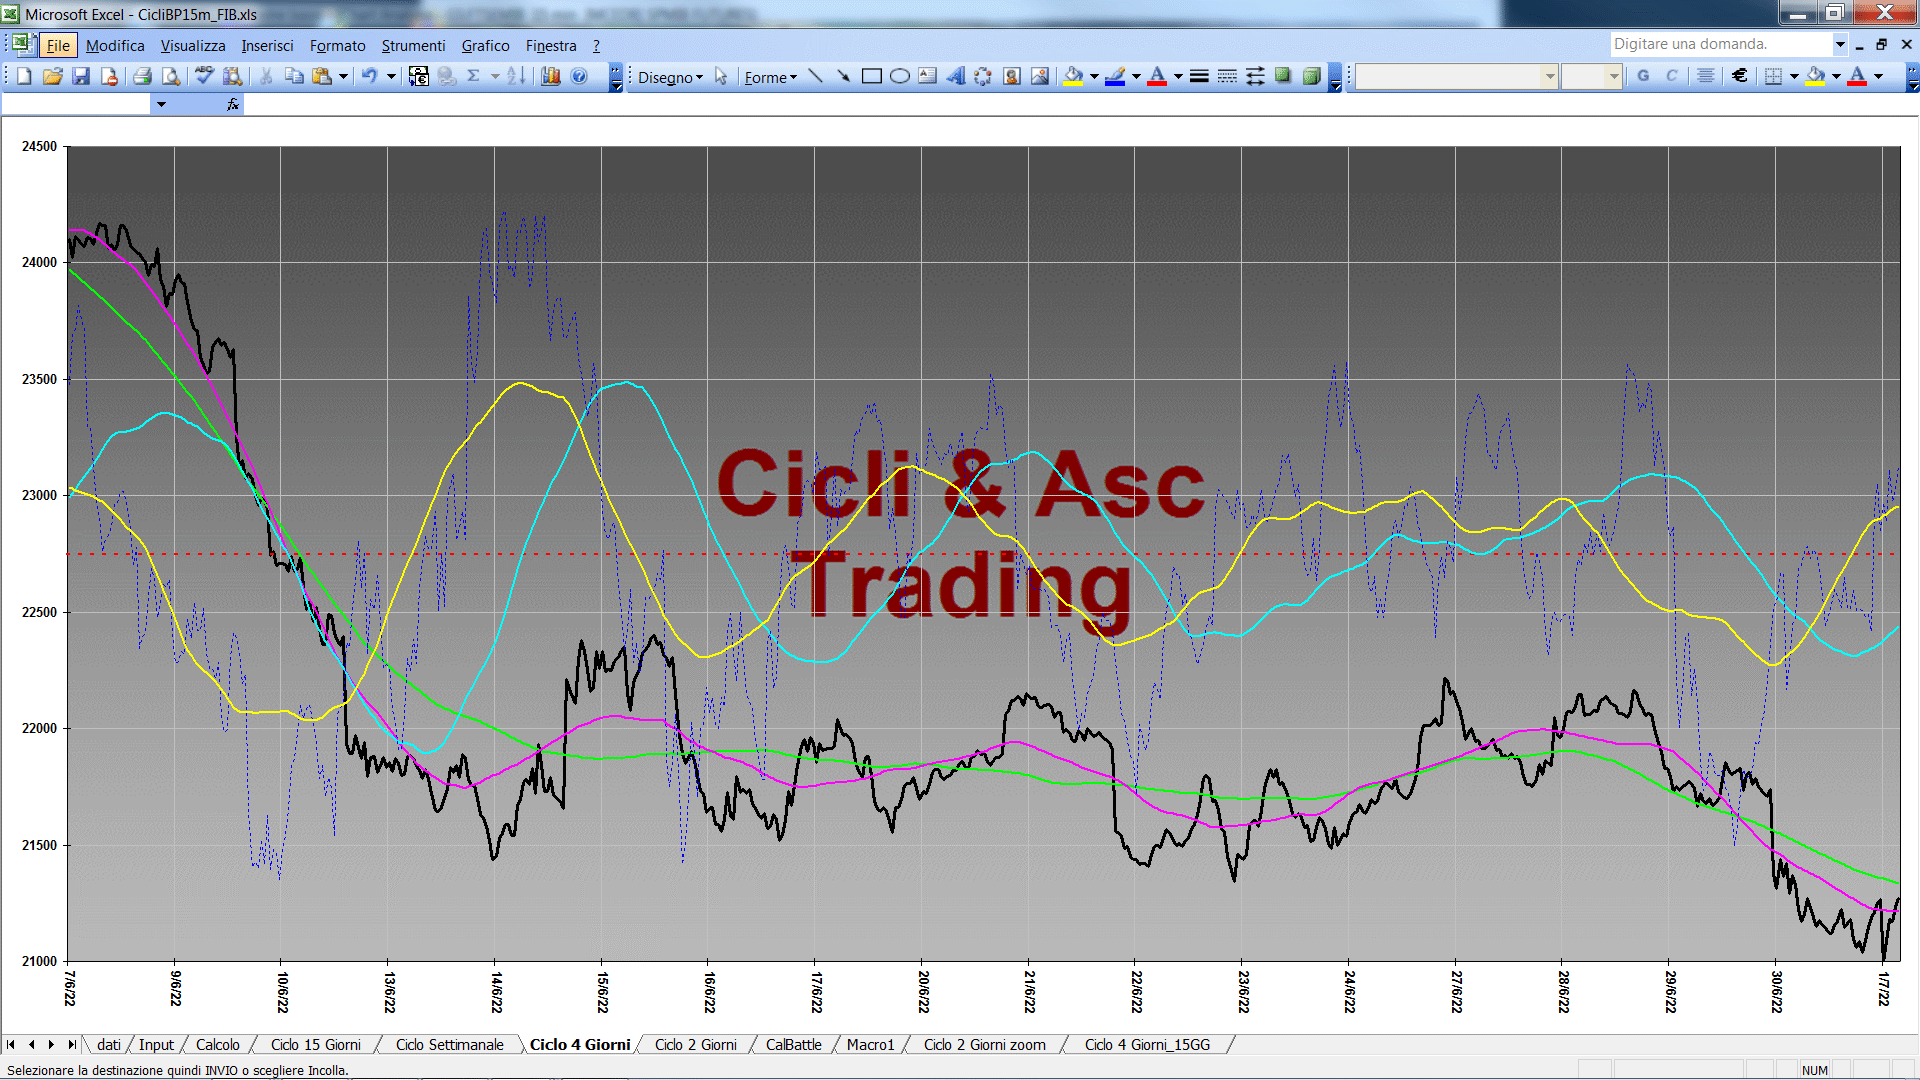Click the Copy icon
The height and width of the screenshot is (1080, 1920).
[294, 76]
